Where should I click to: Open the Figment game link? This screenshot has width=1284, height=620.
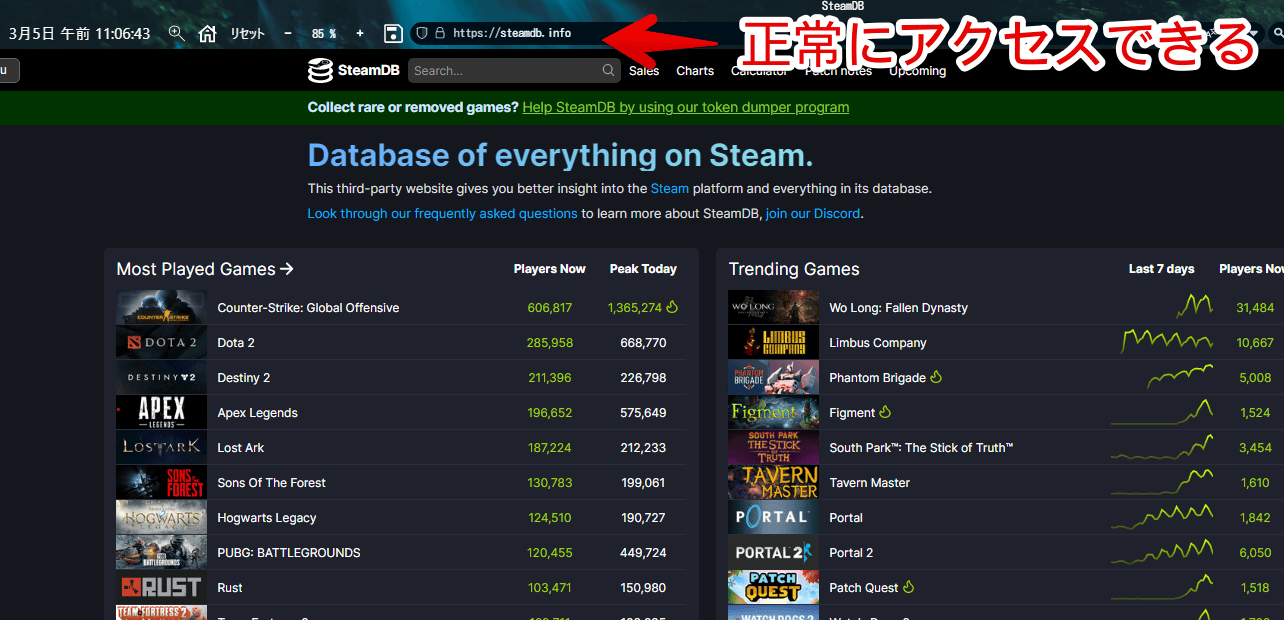point(852,413)
